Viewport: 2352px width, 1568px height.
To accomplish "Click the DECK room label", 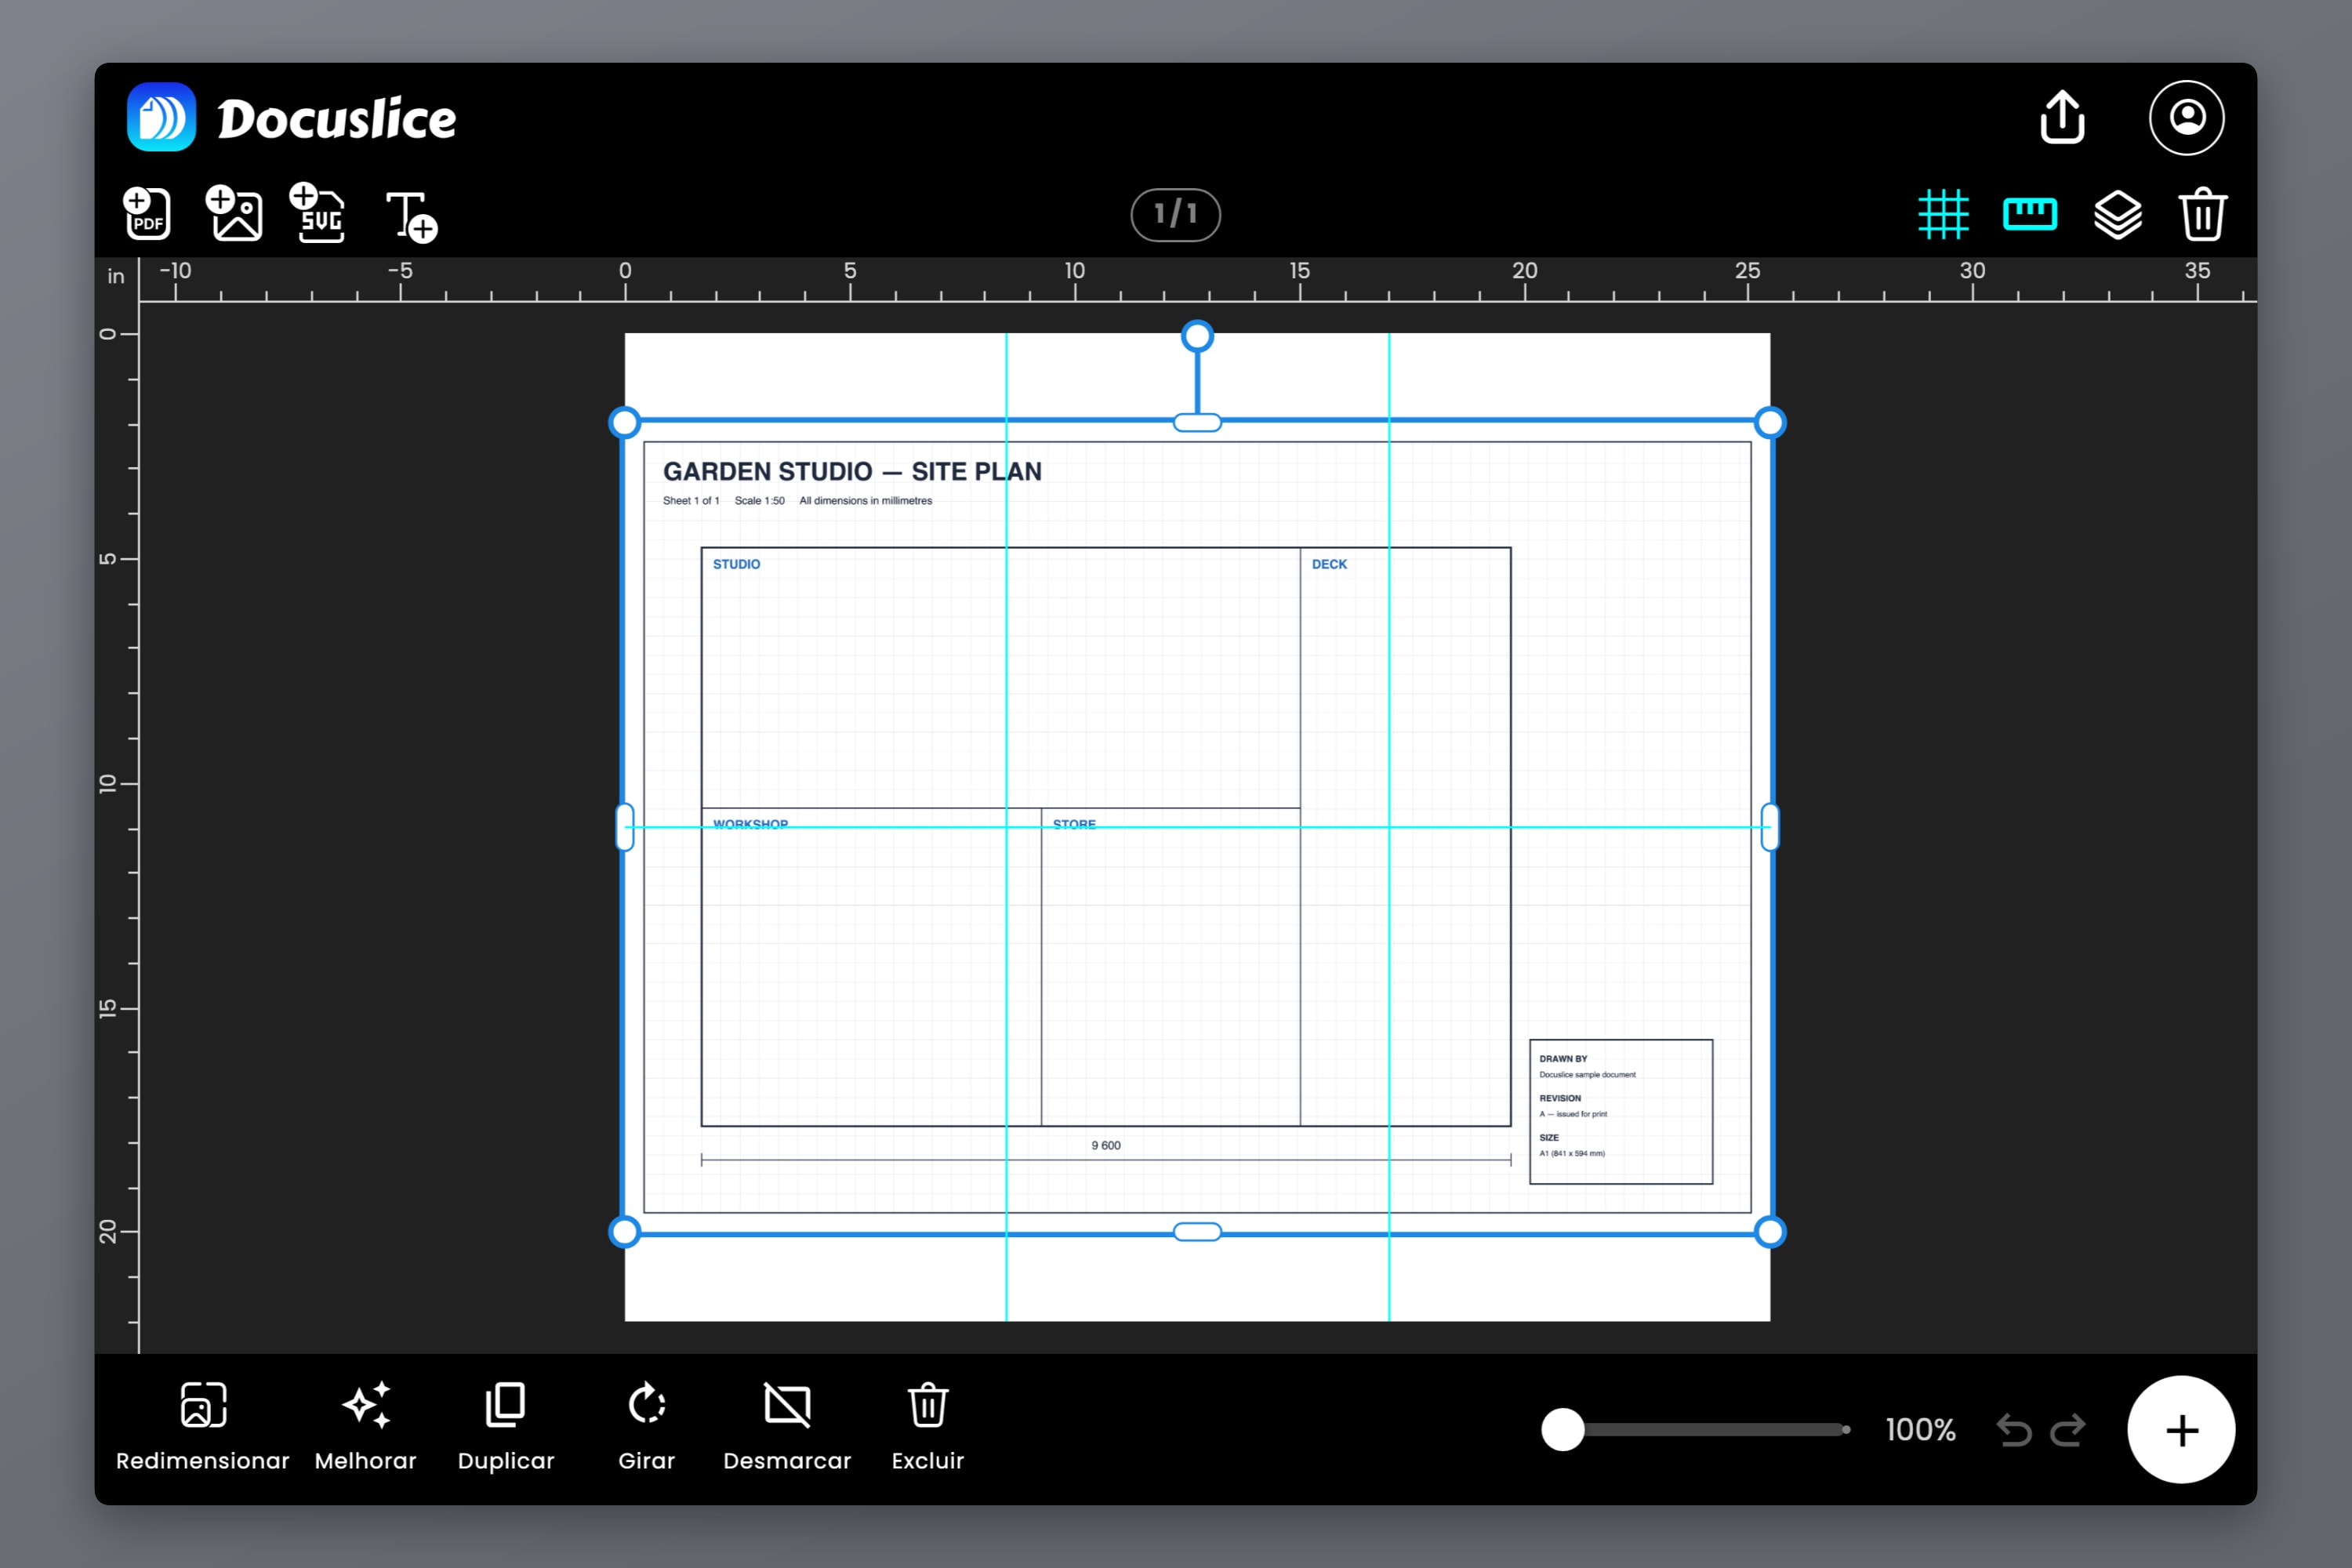I will pos(1329,564).
